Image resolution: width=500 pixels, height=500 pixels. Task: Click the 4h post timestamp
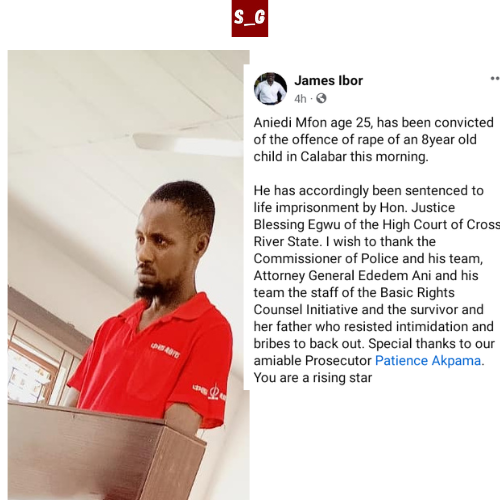300,99
